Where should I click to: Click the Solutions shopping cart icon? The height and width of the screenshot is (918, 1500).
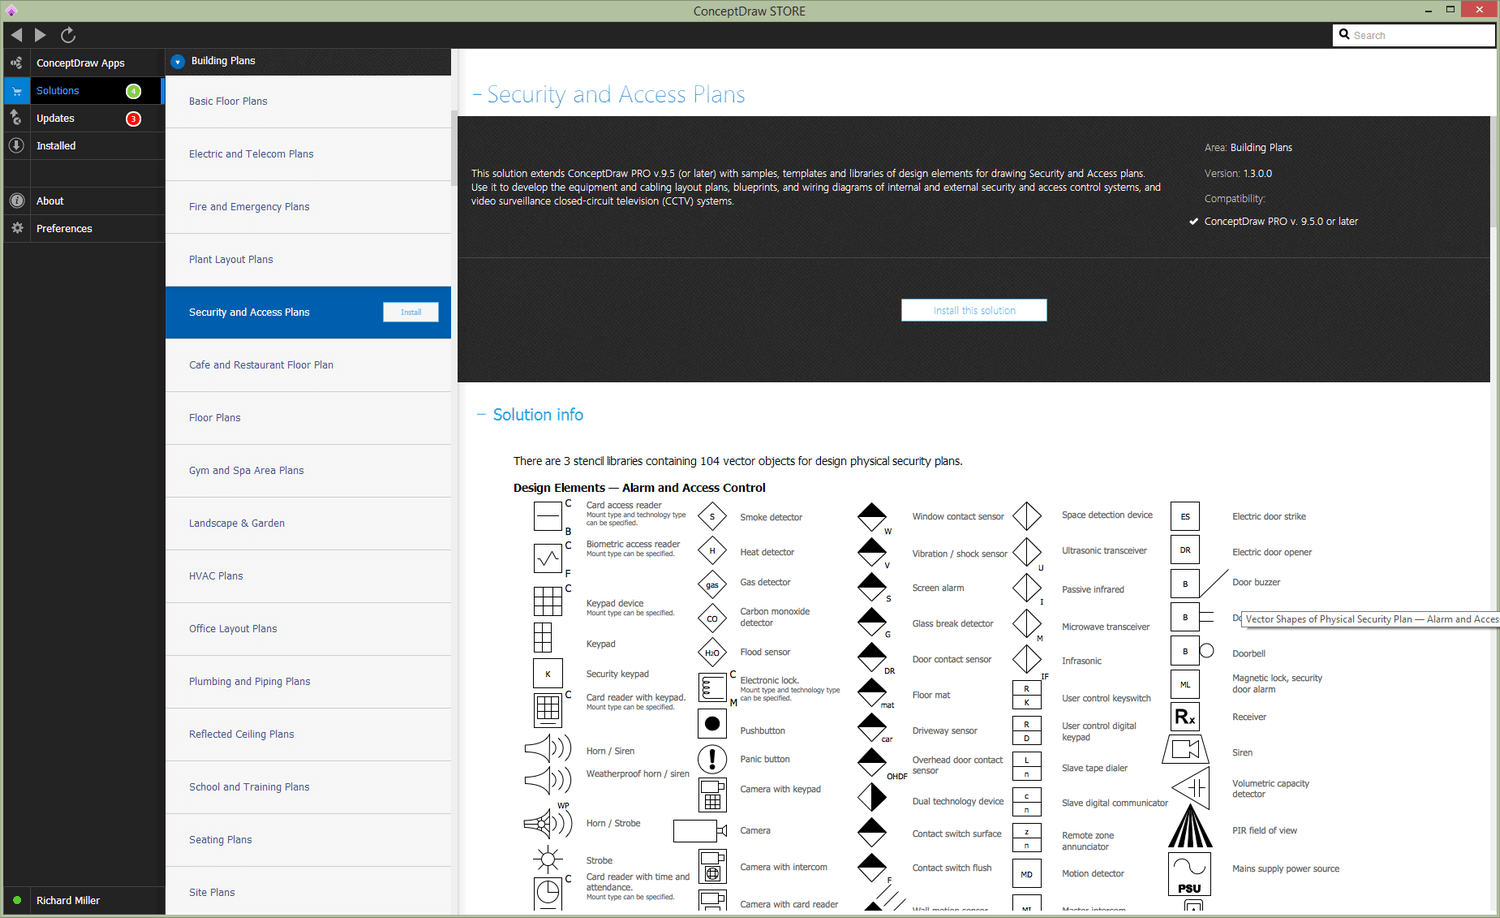tap(16, 91)
